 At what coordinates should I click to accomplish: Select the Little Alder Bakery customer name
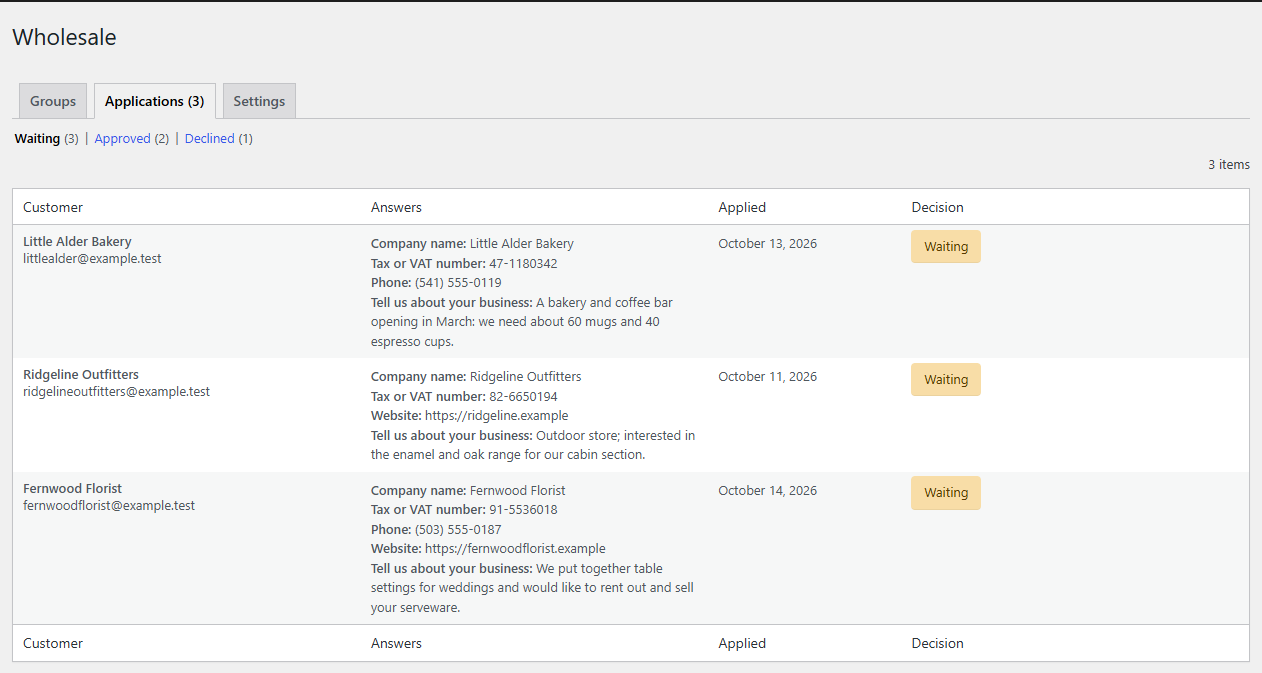pos(77,242)
